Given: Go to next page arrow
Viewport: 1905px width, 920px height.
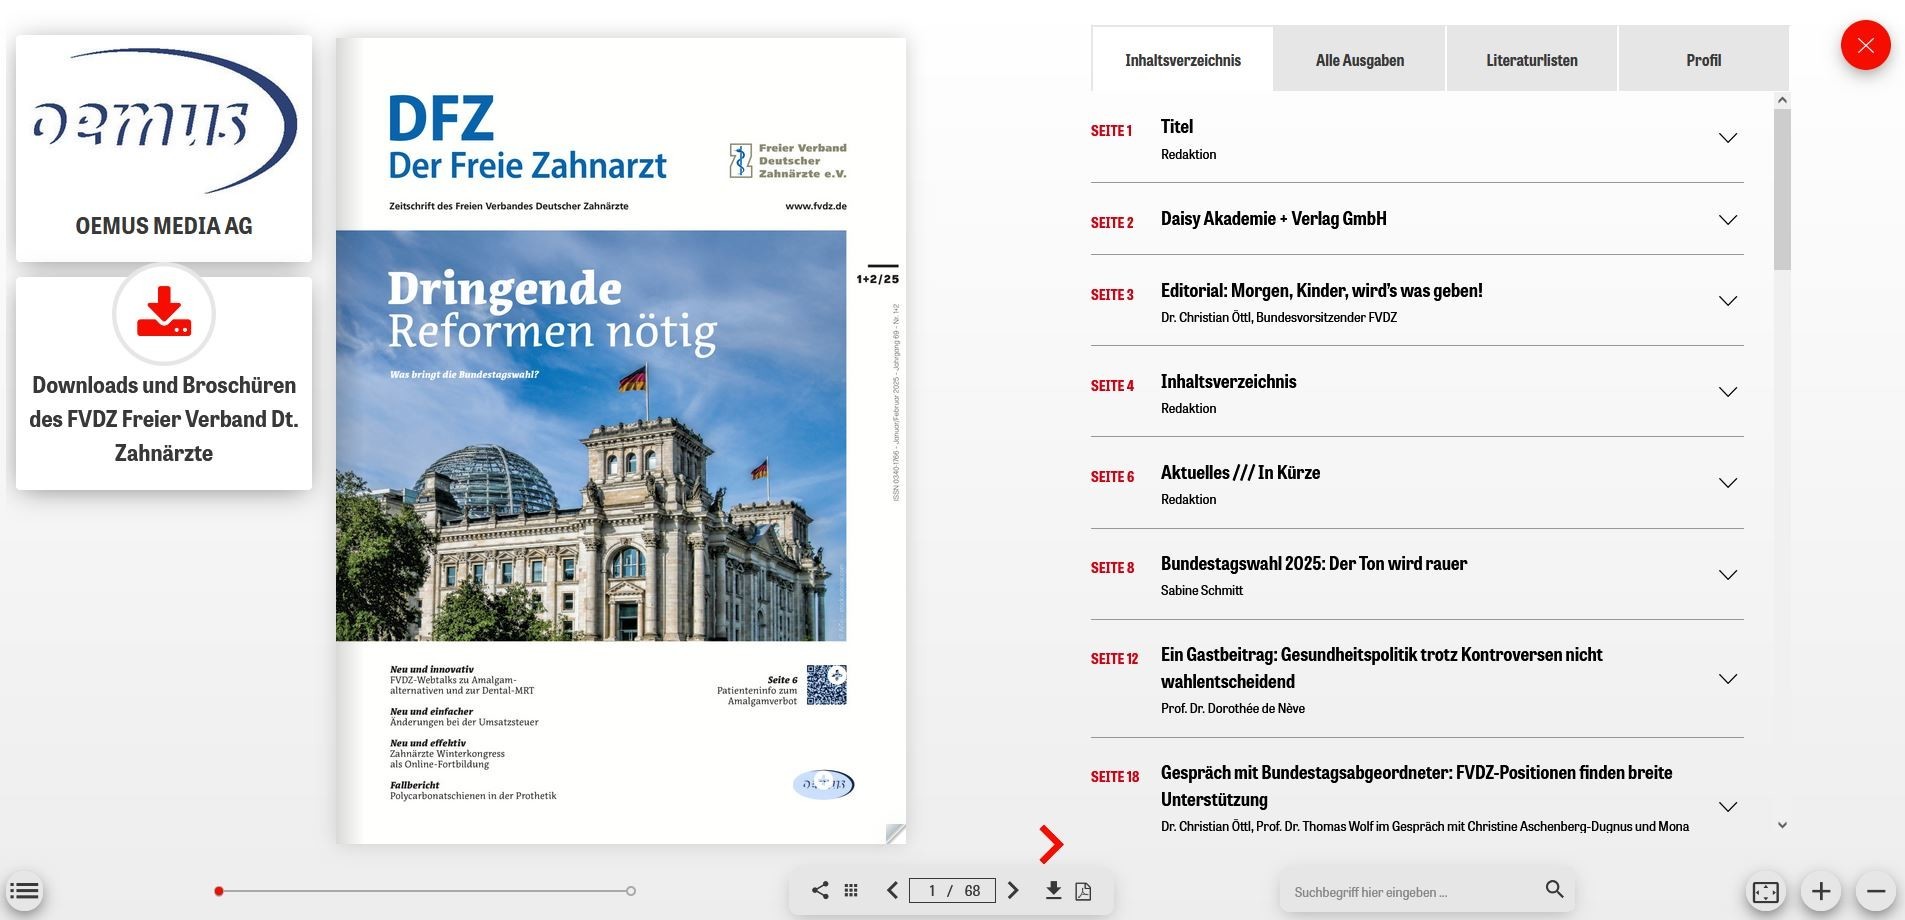Looking at the screenshot, I should point(1013,890).
